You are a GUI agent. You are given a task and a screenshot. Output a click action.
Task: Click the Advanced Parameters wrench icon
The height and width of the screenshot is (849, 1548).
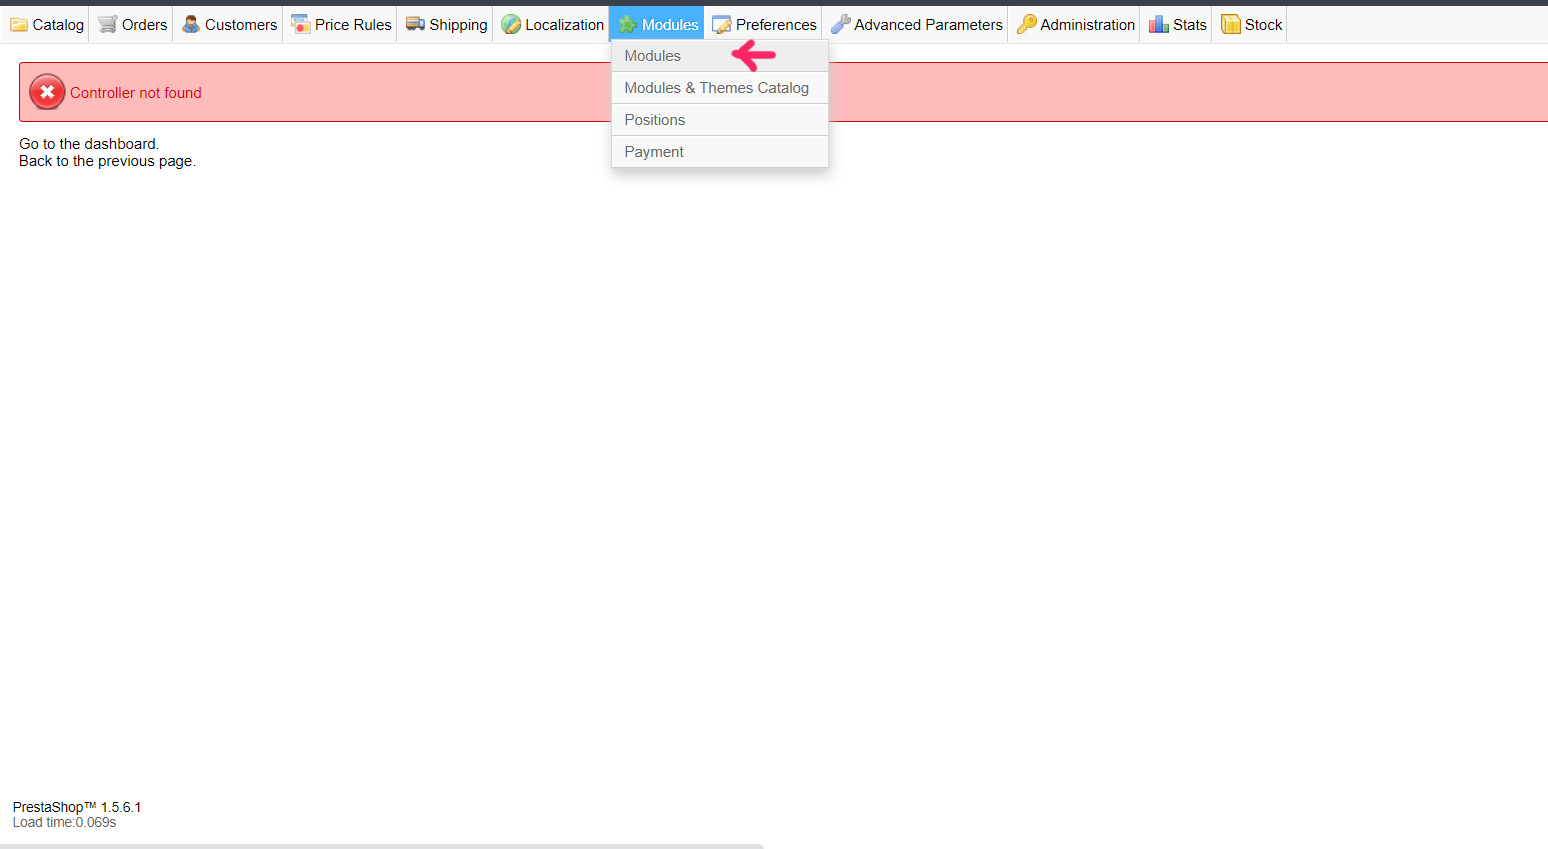840,24
